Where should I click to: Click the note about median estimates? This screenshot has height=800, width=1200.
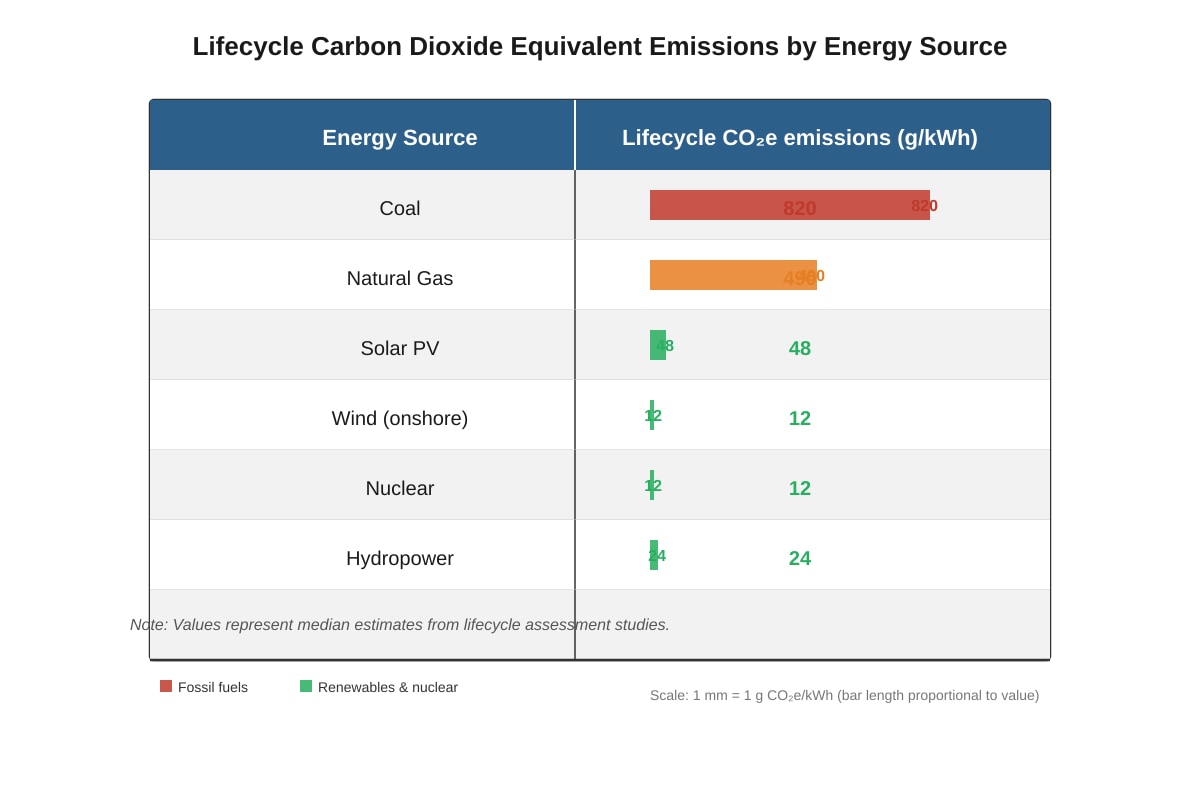[400, 625]
